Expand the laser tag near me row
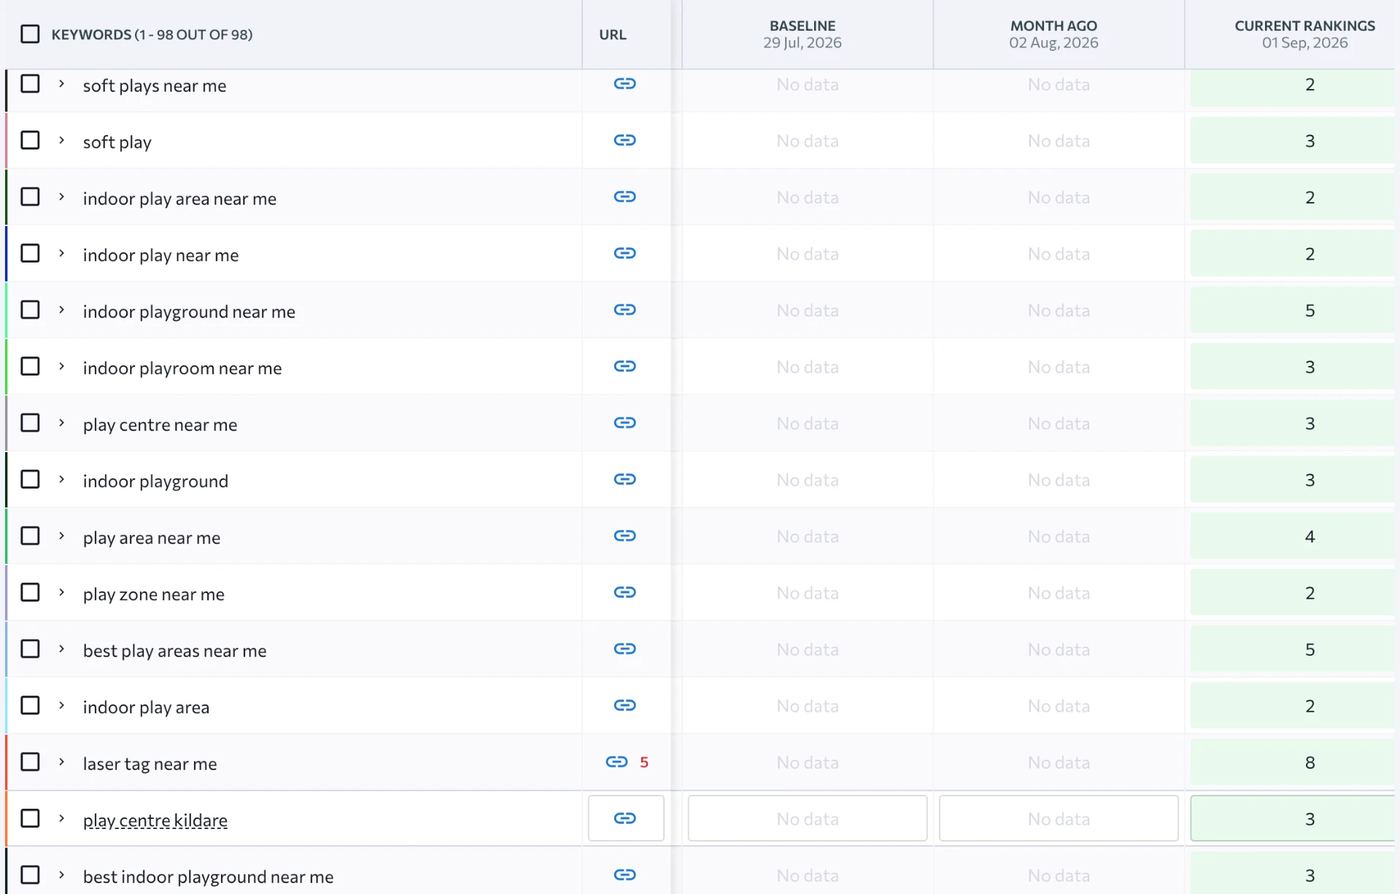 [61, 762]
